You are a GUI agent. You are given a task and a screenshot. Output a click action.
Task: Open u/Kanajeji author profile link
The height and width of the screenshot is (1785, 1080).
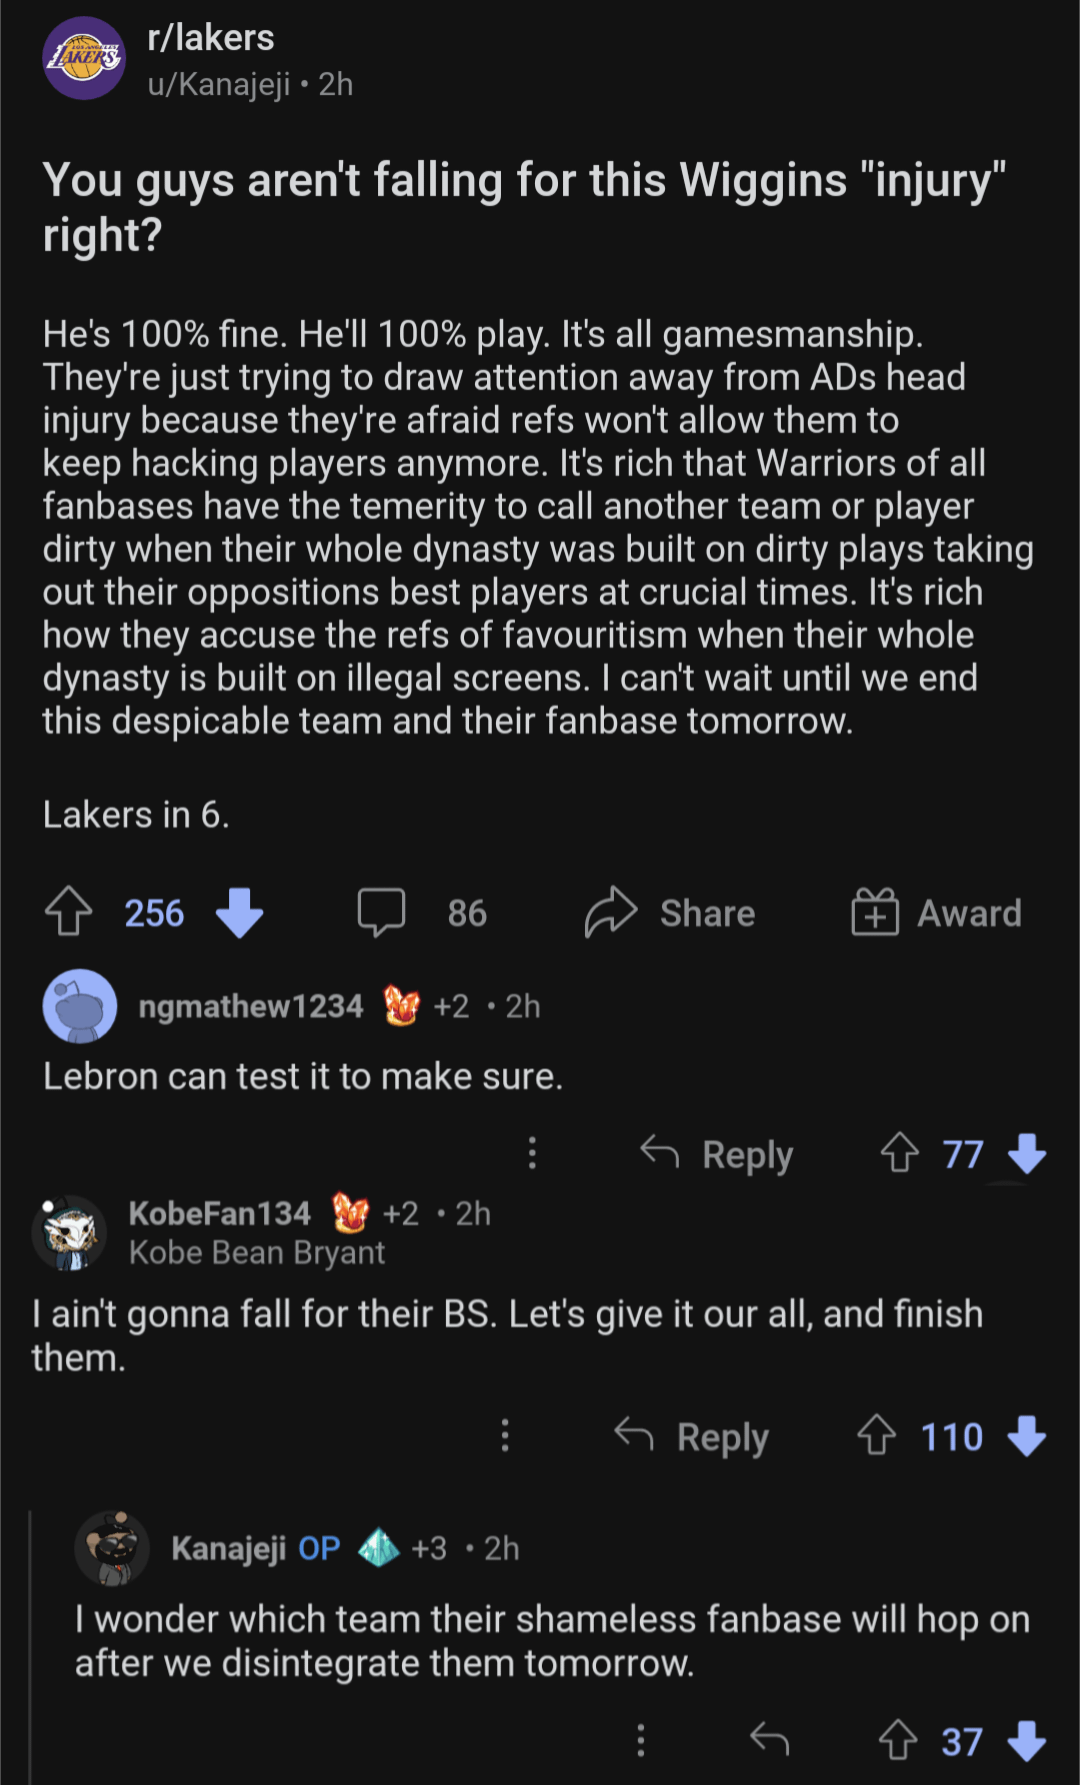(x=219, y=85)
